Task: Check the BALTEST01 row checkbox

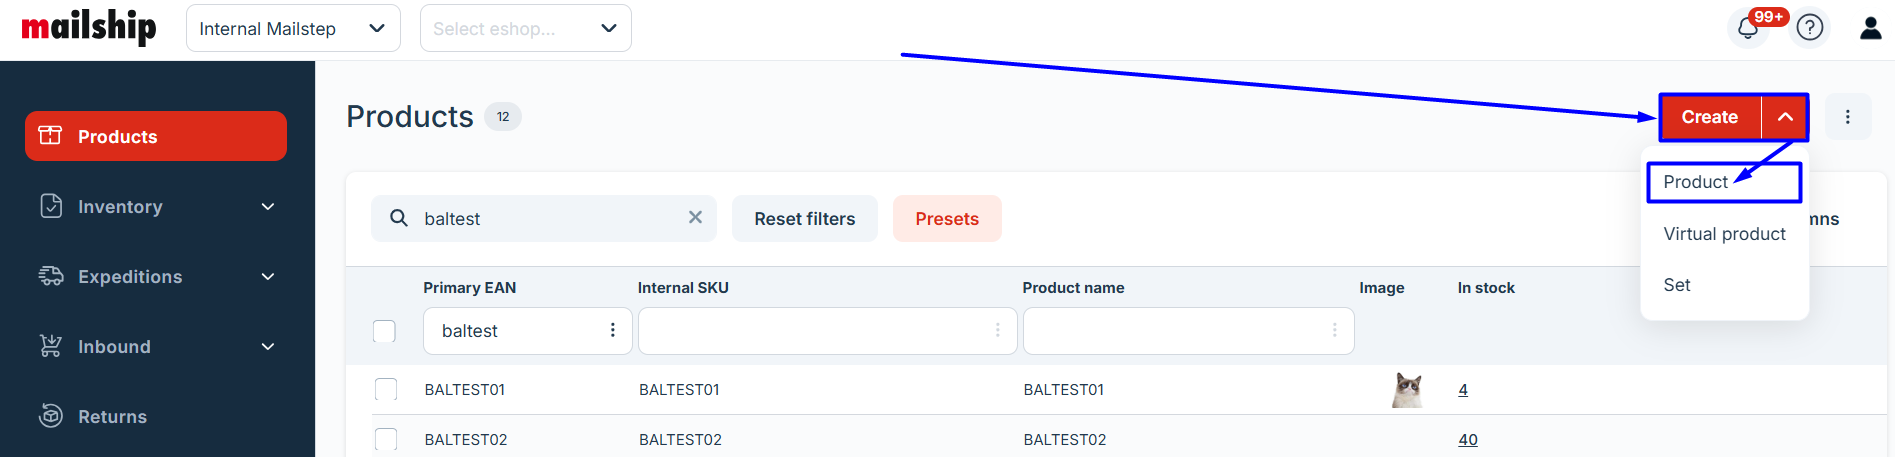Action: click(386, 389)
